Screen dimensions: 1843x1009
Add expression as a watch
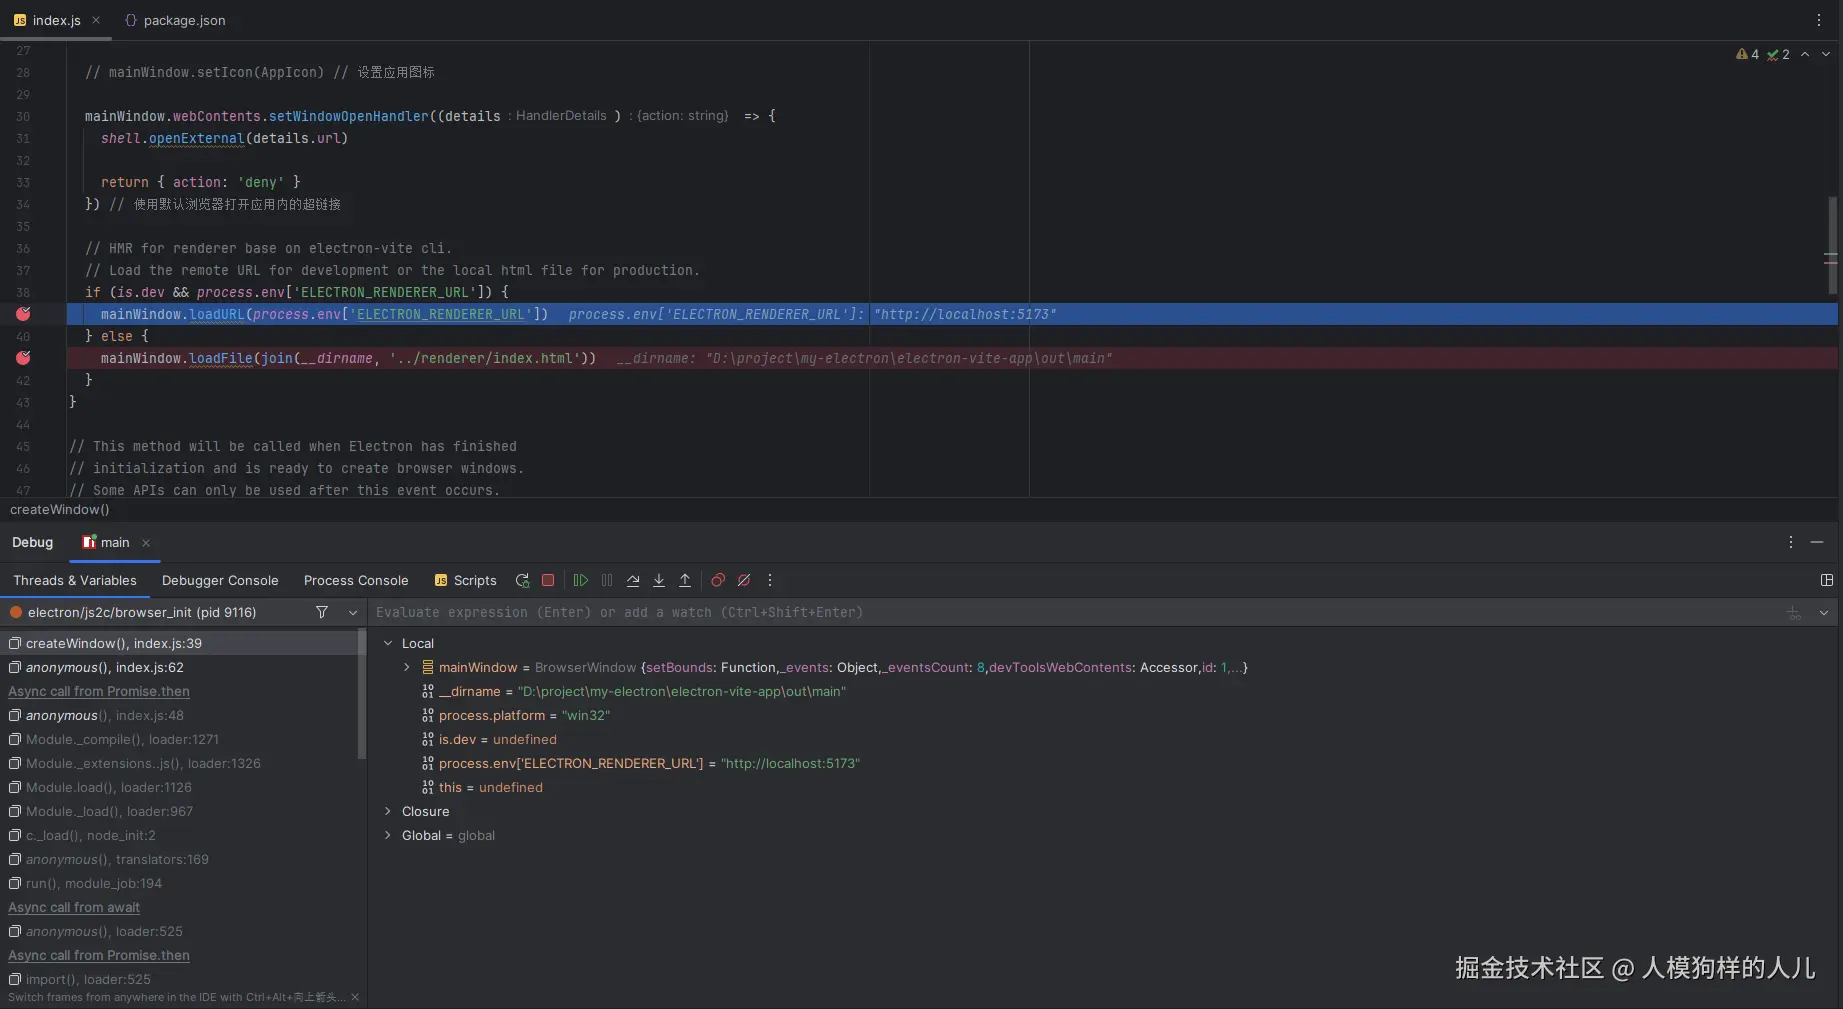point(1794,613)
